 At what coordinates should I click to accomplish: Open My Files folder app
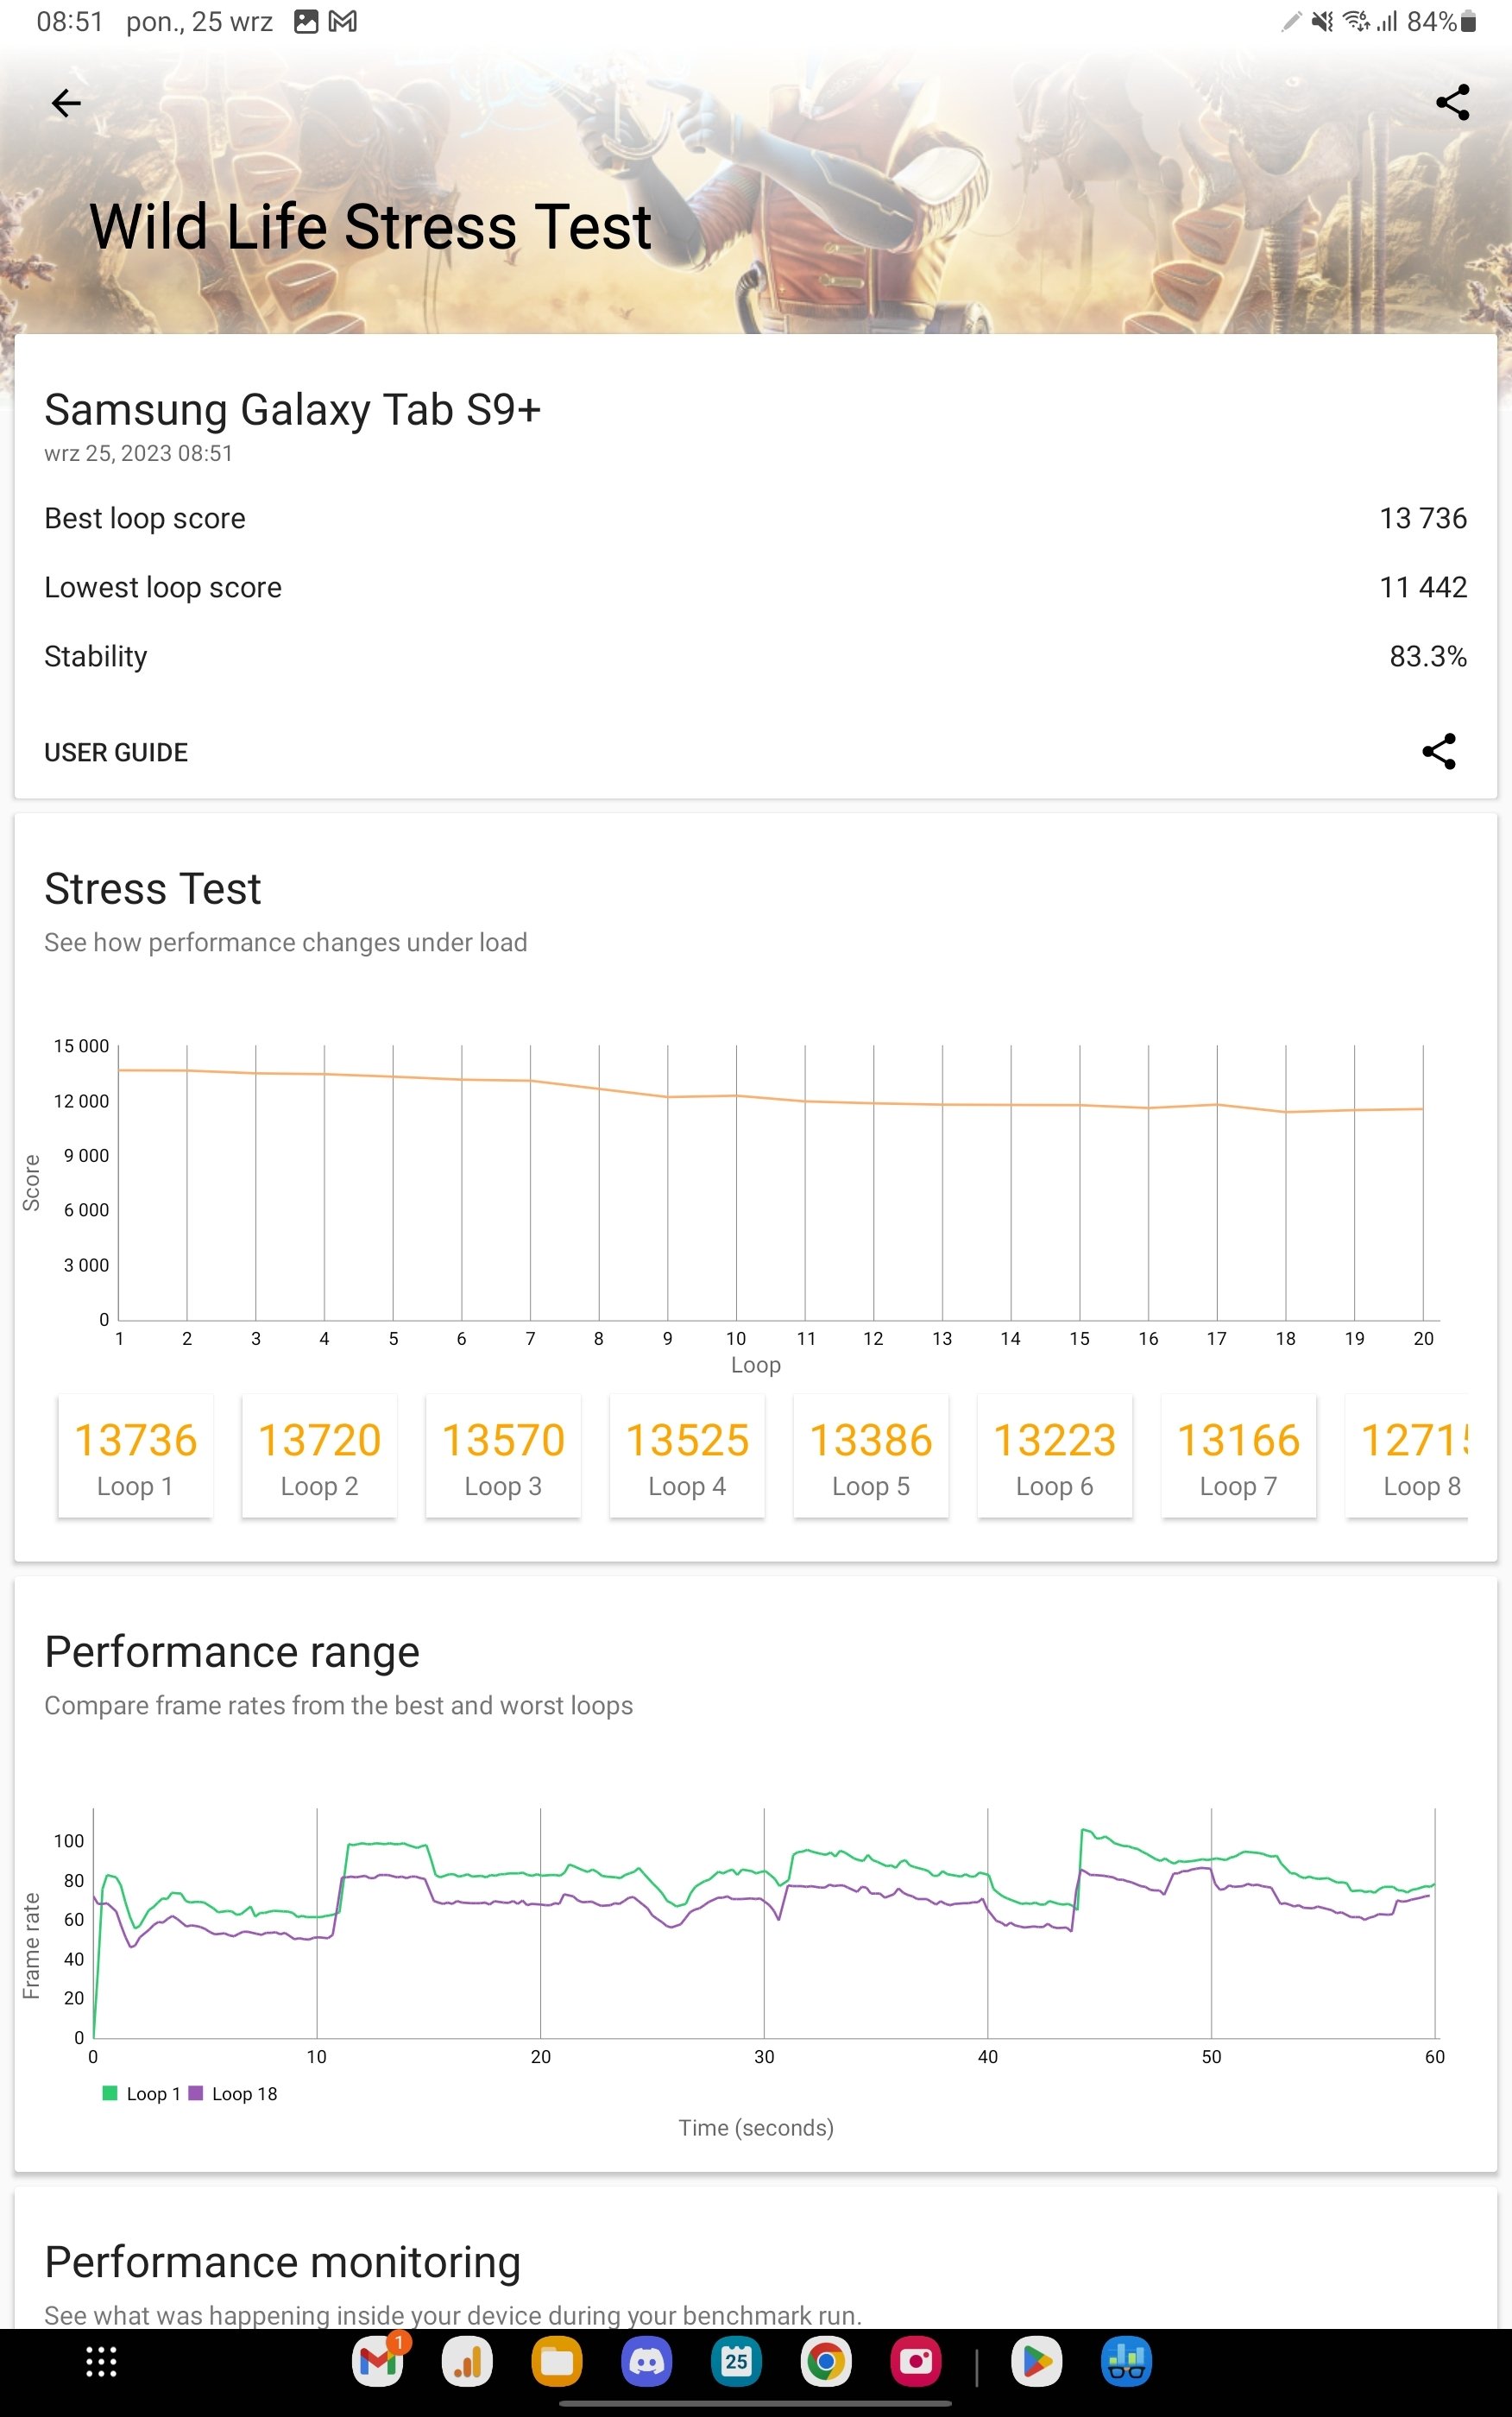click(557, 2362)
